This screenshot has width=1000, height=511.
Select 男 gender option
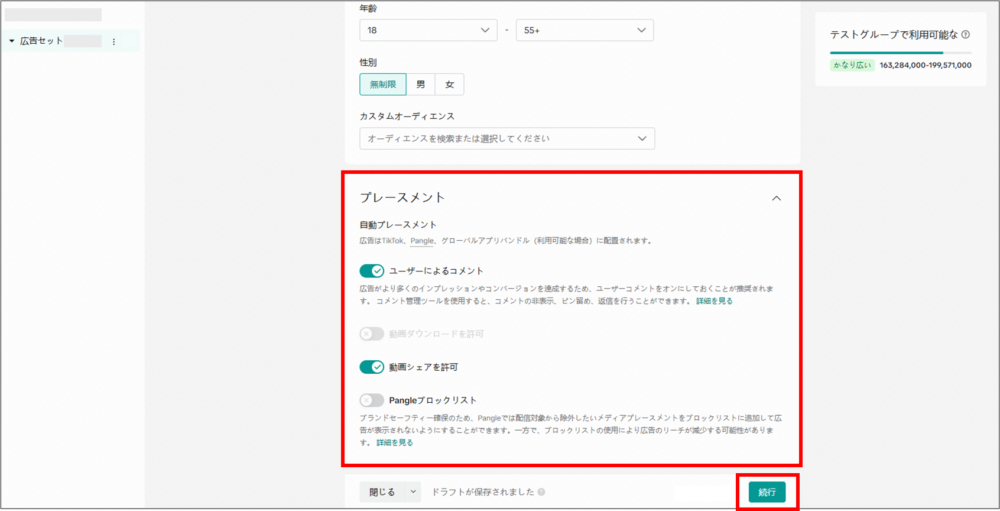coord(421,84)
